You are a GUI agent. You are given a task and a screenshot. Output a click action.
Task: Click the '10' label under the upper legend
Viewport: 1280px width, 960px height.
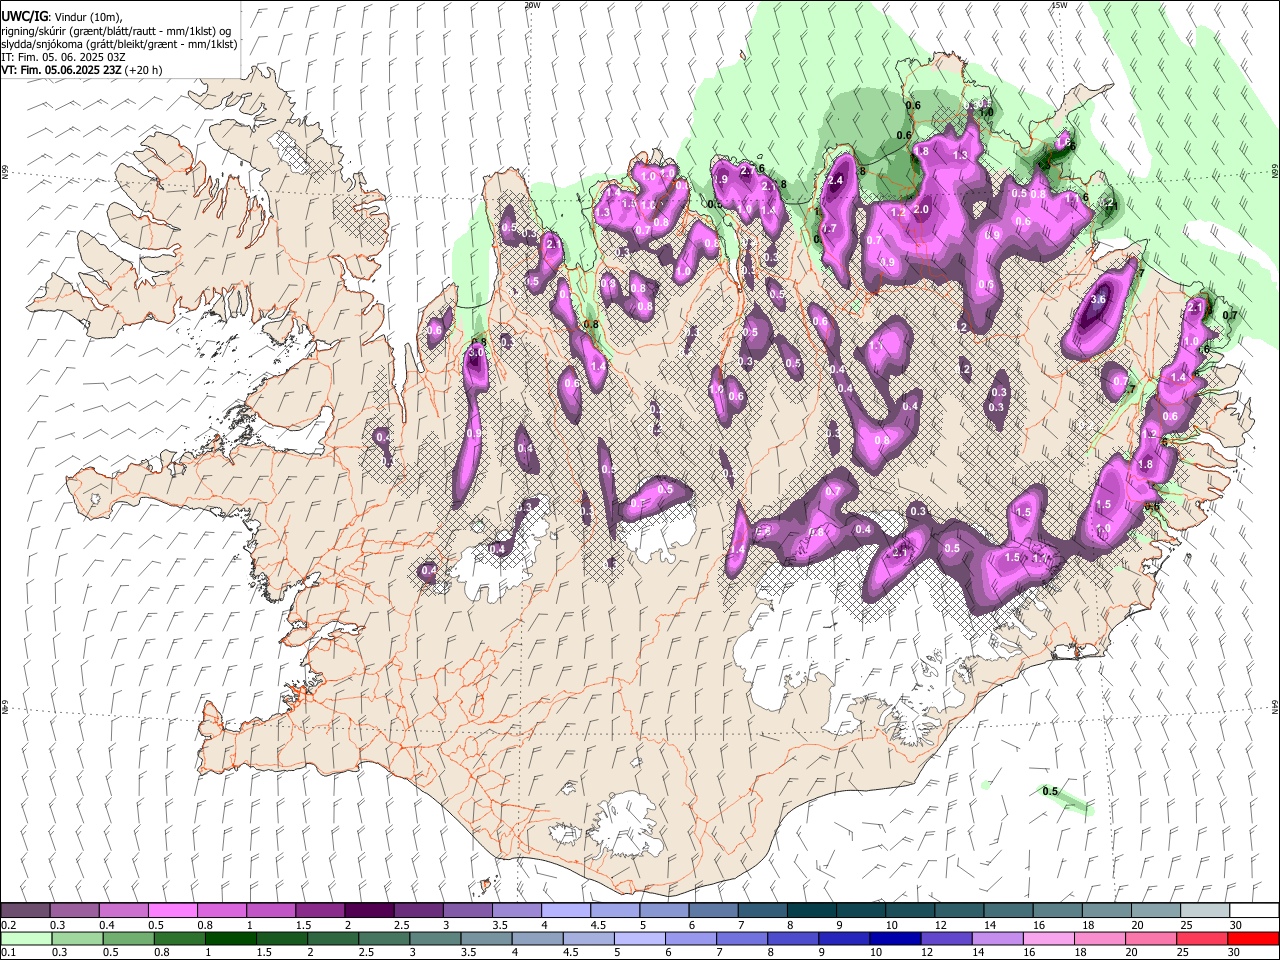coord(891,925)
